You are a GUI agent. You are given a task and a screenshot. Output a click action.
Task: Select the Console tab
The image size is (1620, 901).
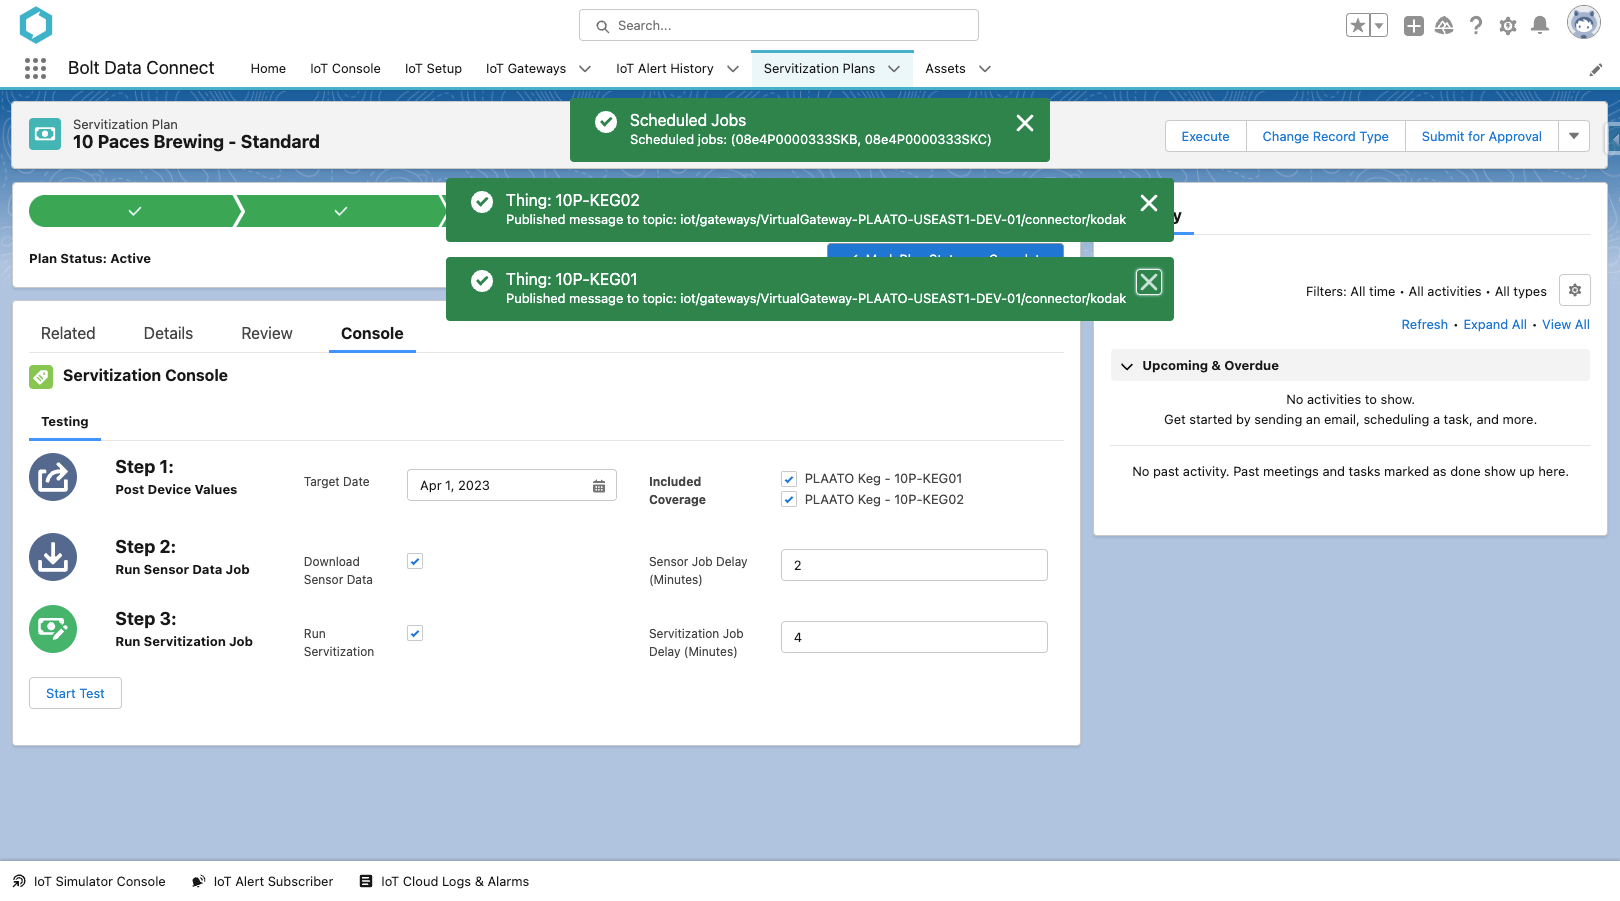pyautogui.click(x=372, y=334)
